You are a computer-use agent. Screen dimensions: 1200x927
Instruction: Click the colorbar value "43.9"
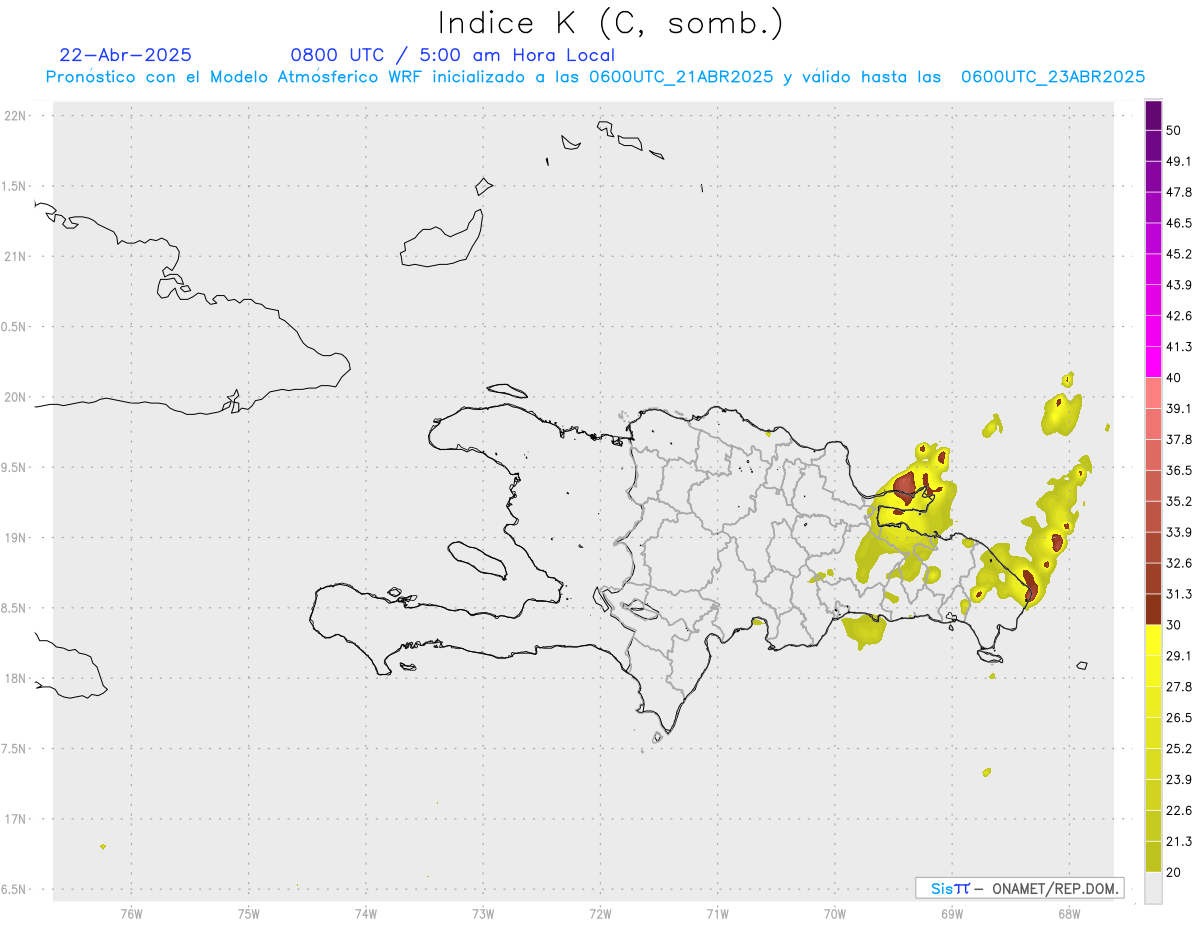tap(1179, 285)
